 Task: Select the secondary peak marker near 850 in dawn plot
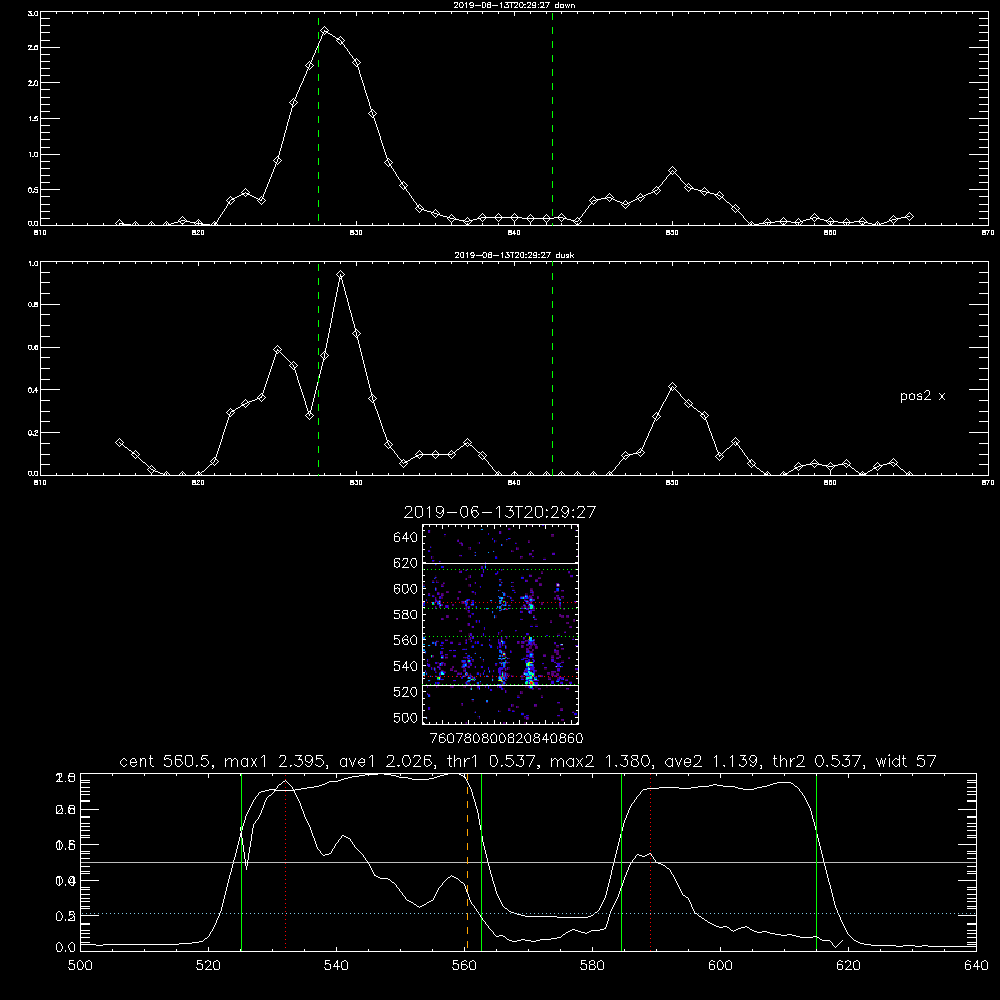[672, 171]
